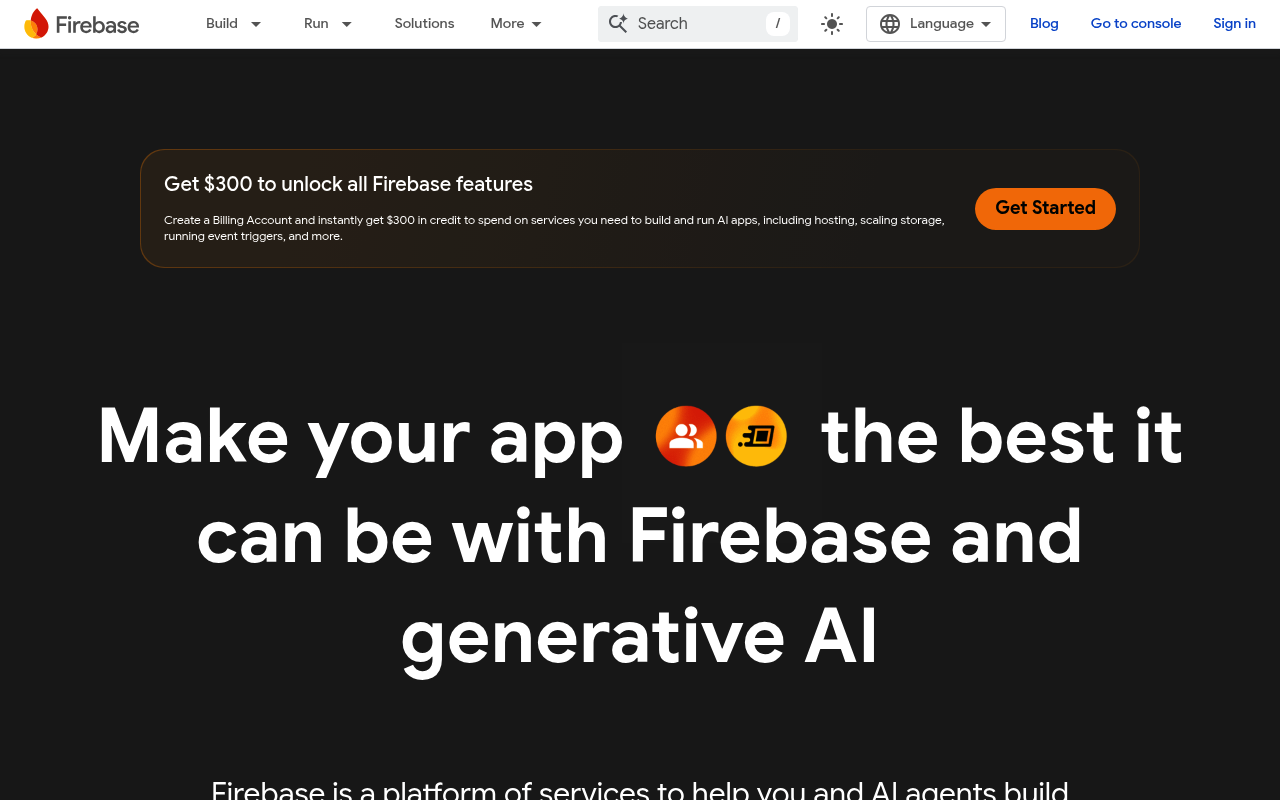Open the Language selector dropdown
Image resolution: width=1280 pixels, height=800 pixels.
click(936, 24)
